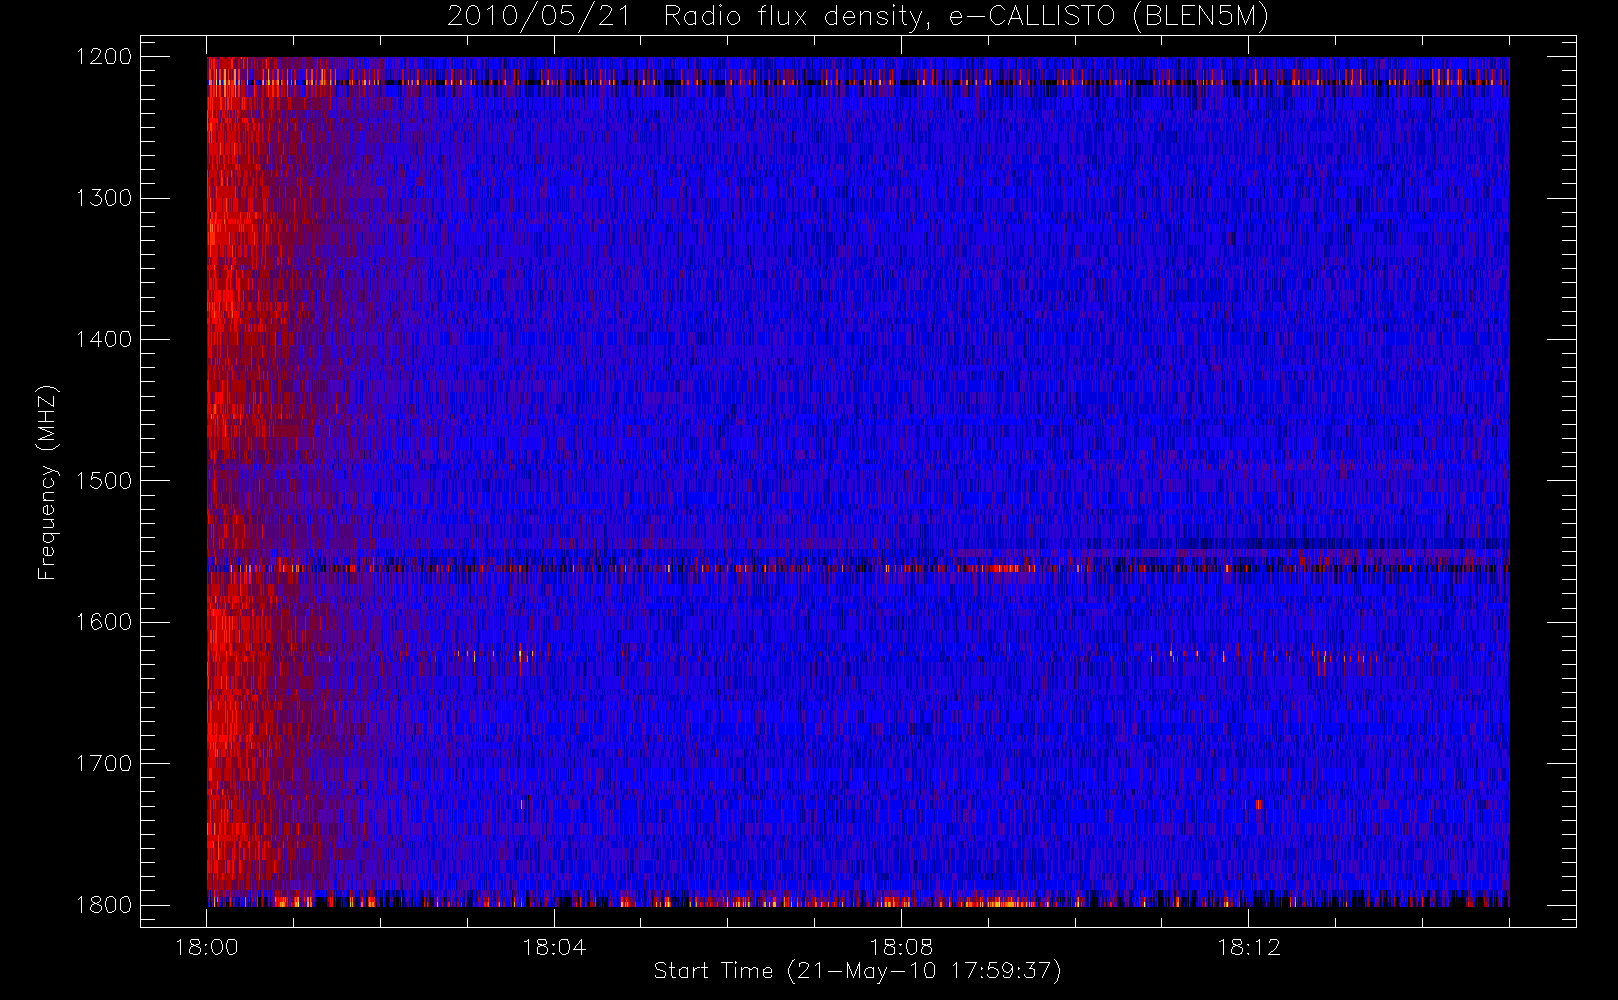This screenshot has width=1618, height=1000.
Task: Click the 1300 frequency tick label
Action: (x=104, y=198)
